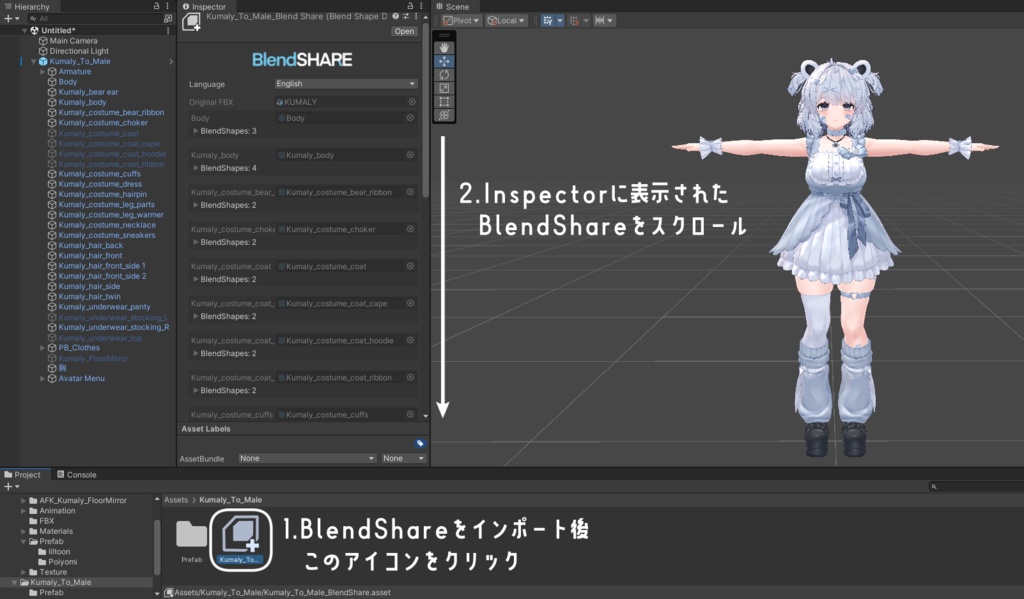Expand the Armature object in Hierarchy
Viewport: 1024px width, 599px height.
coord(42,72)
